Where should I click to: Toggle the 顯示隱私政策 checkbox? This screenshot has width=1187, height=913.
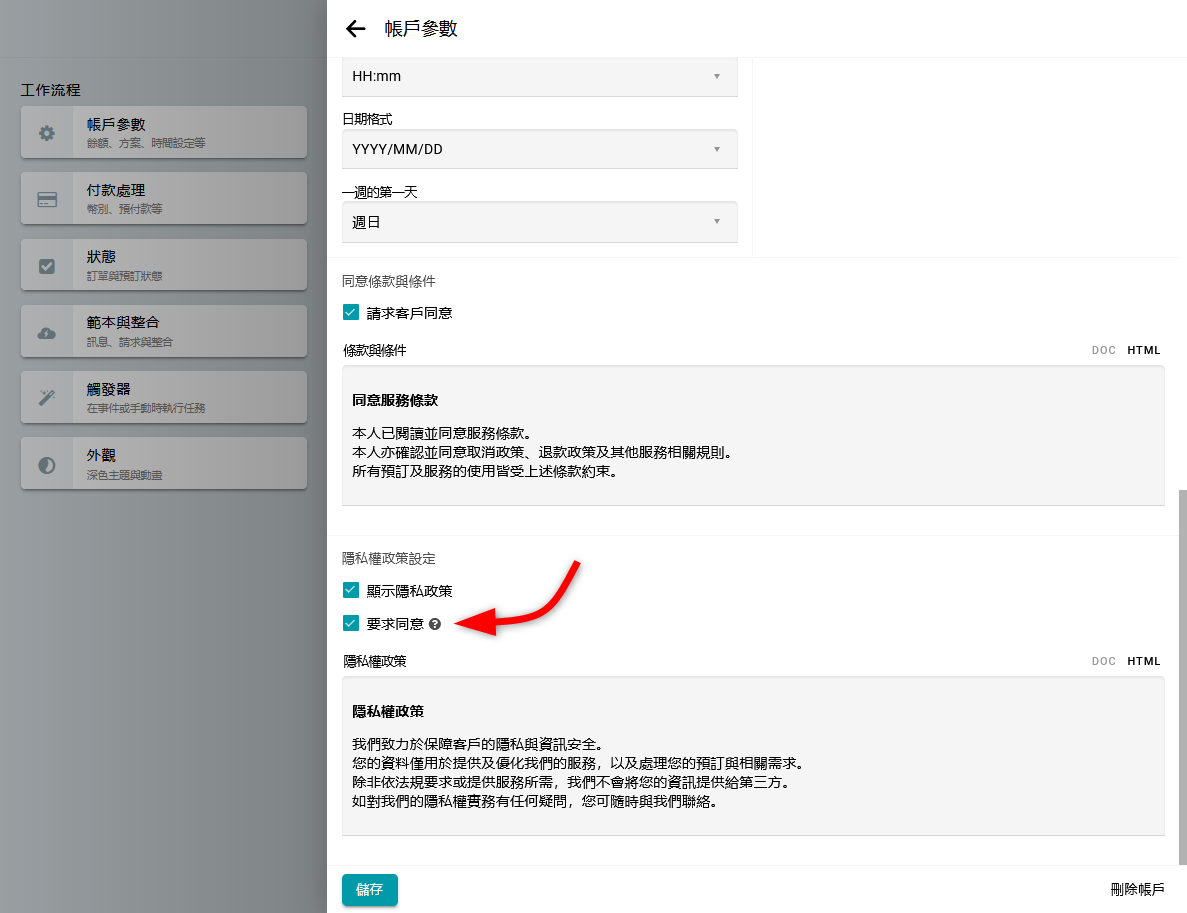coord(351,590)
